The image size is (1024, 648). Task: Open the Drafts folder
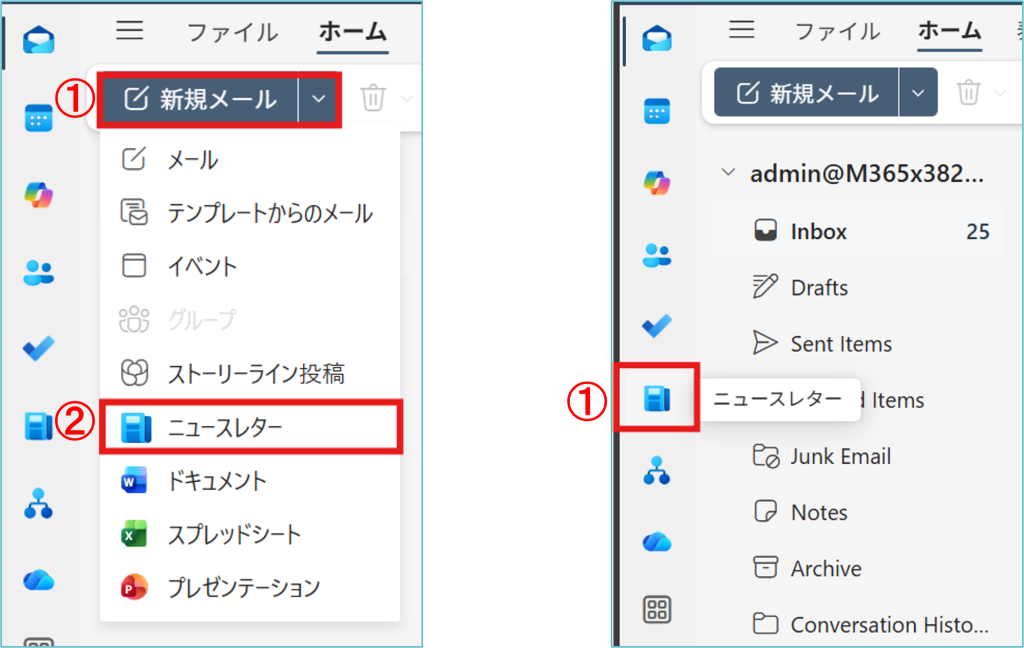click(x=818, y=288)
